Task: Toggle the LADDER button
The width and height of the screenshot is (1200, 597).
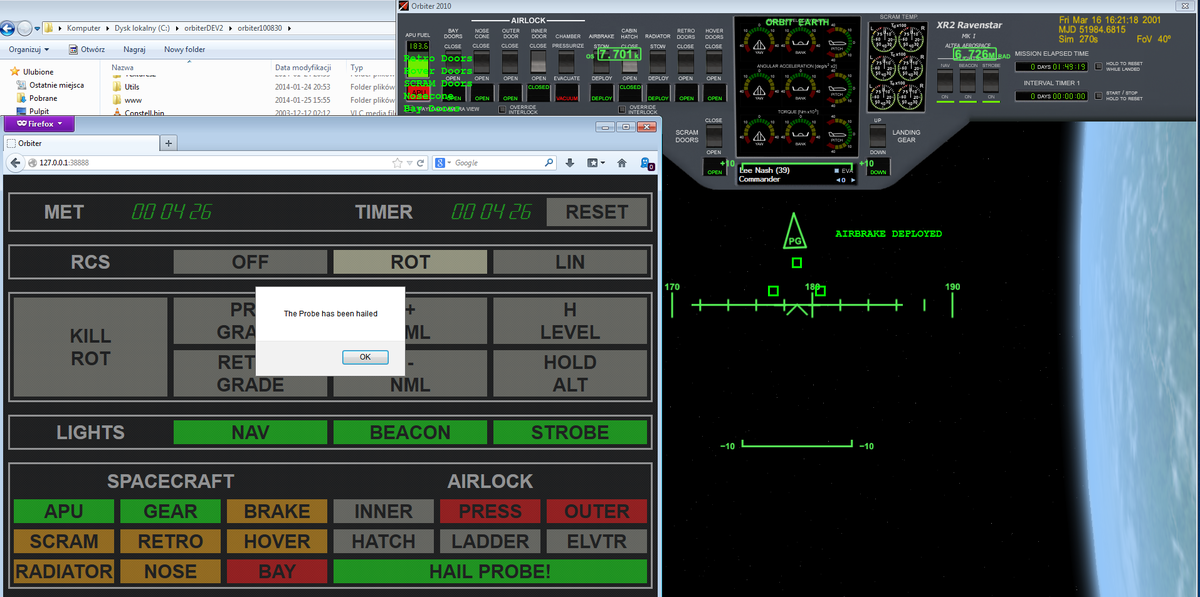Action: pos(490,541)
